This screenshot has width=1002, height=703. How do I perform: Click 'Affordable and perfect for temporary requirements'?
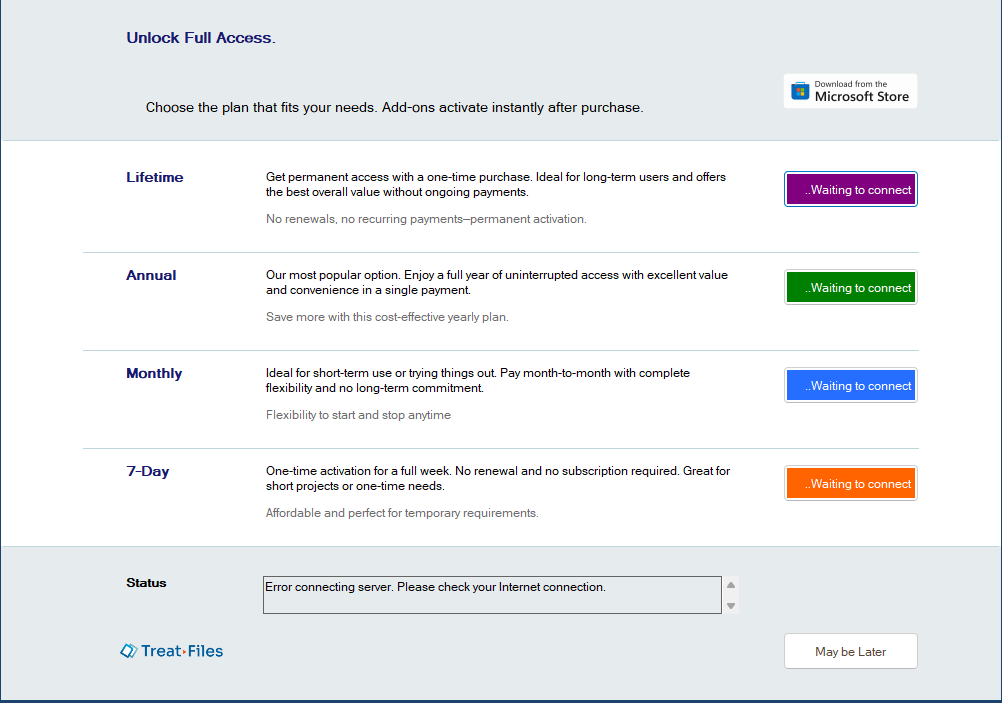(x=402, y=513)
